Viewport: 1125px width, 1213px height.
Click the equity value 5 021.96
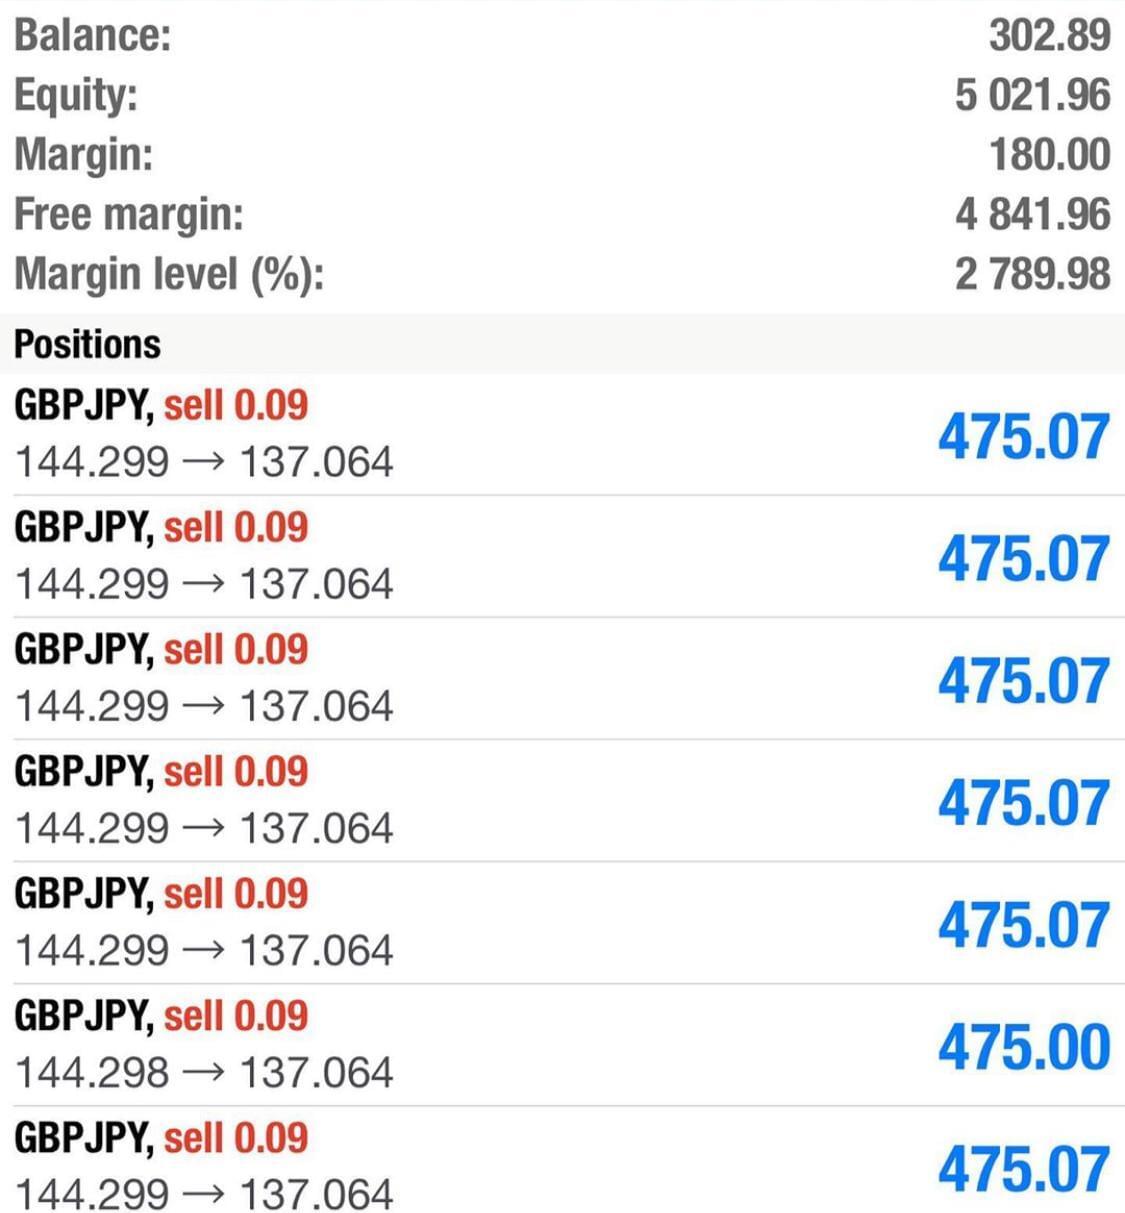pyautogui.click(x=1032, y=95)
